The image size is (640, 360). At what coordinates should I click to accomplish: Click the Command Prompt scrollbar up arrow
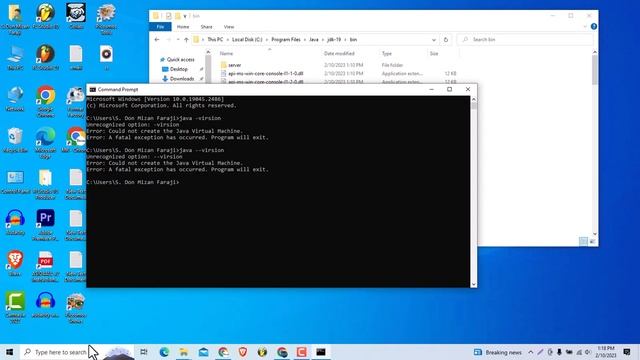(473, 99)
